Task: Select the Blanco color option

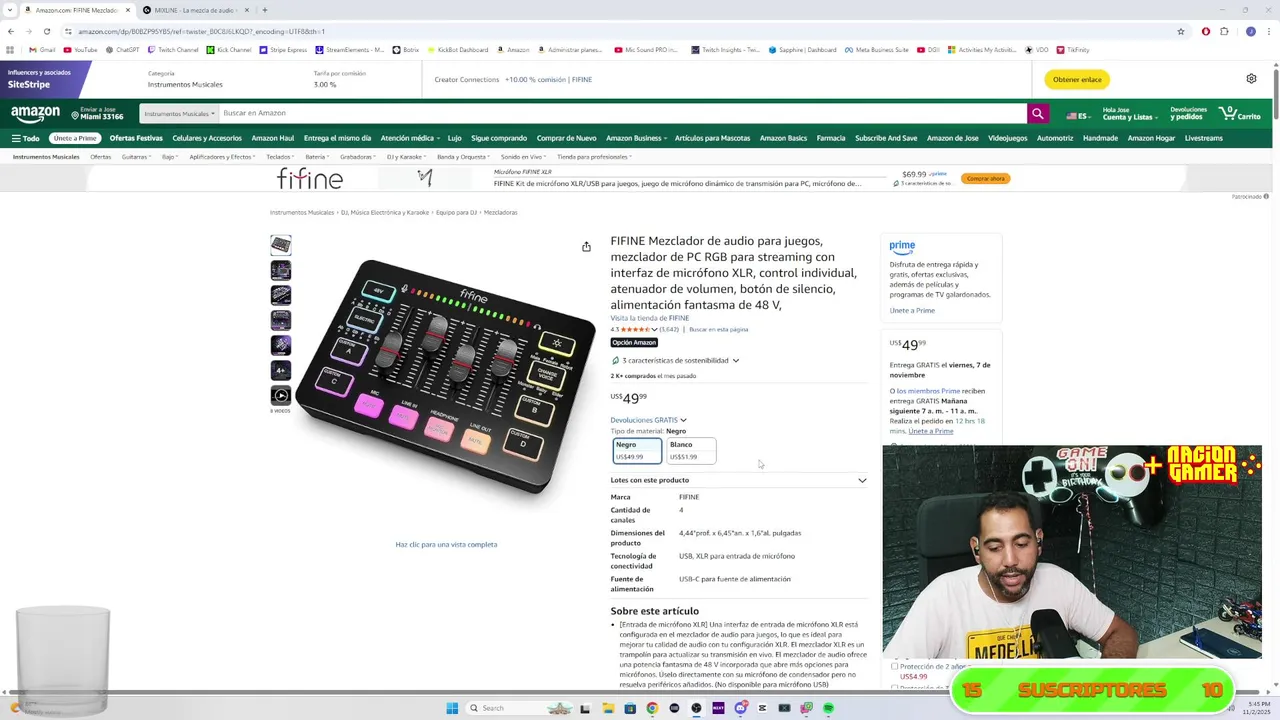Action: [x=691, y=451]
